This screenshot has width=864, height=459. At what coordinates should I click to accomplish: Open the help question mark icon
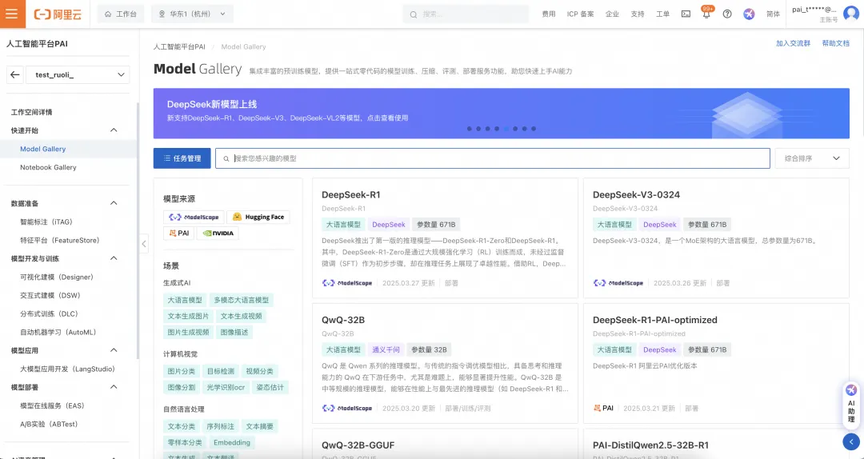[727, 15]
